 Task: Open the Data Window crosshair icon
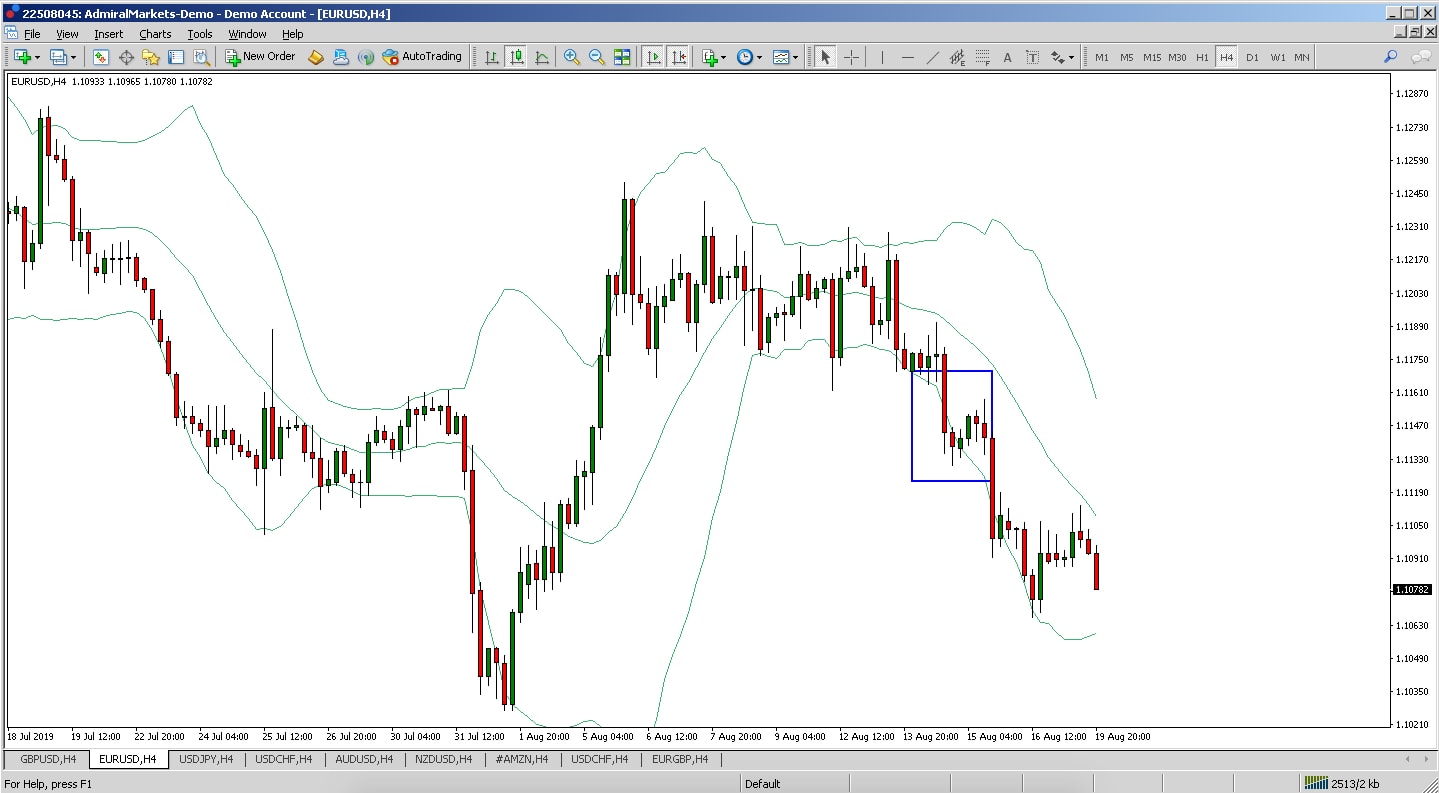click(126, 57)
